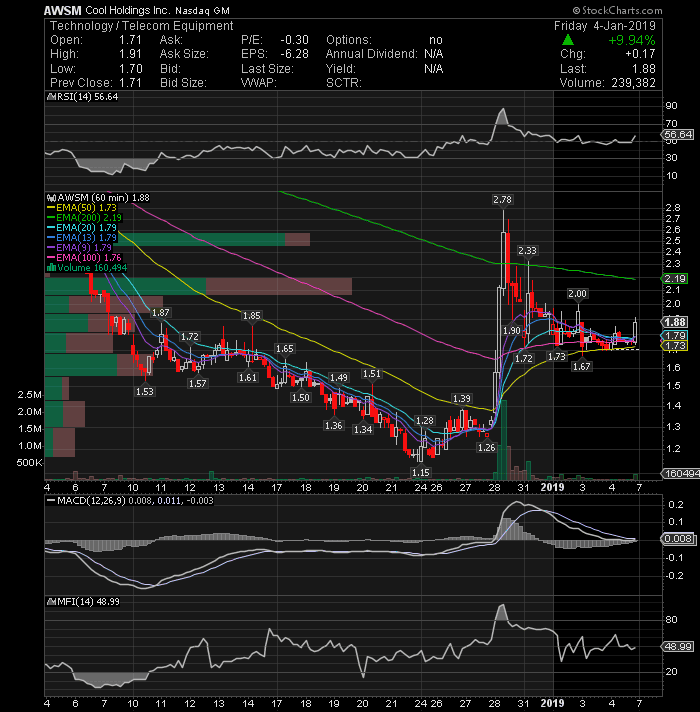This screenshot has height=712, width=700.
Task: Click the EMA(9) 1.79 legend entry
Action: (79, 248)
